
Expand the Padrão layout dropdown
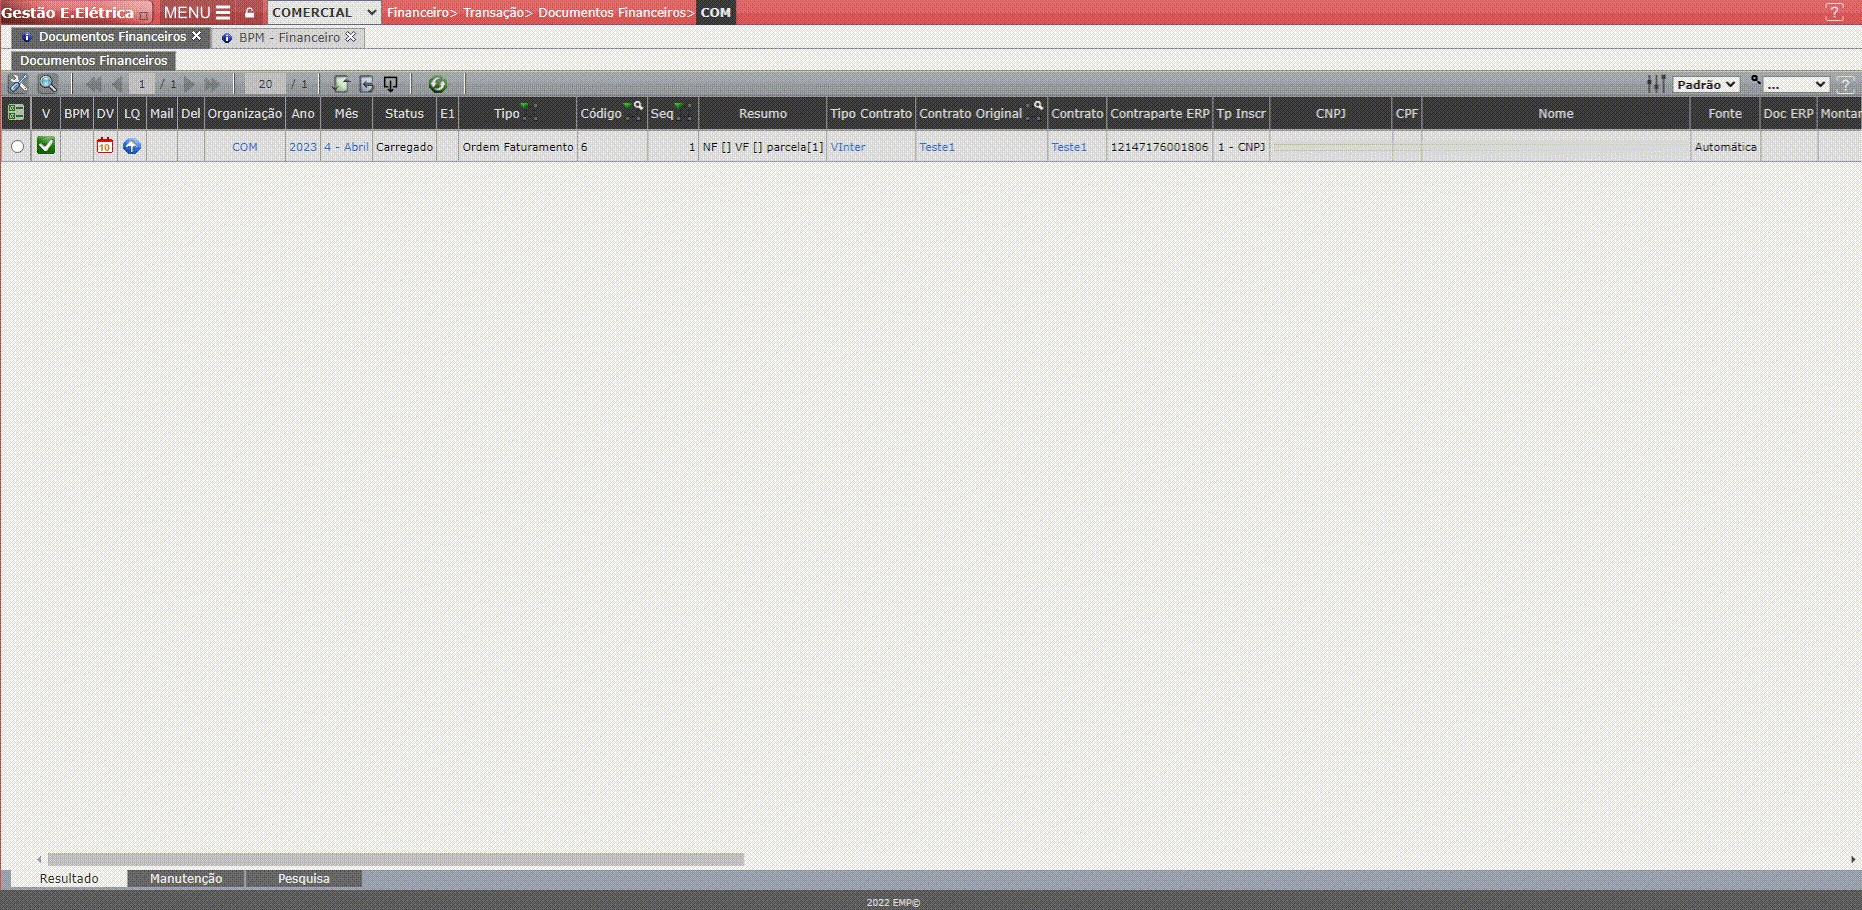click(1706, 84)
